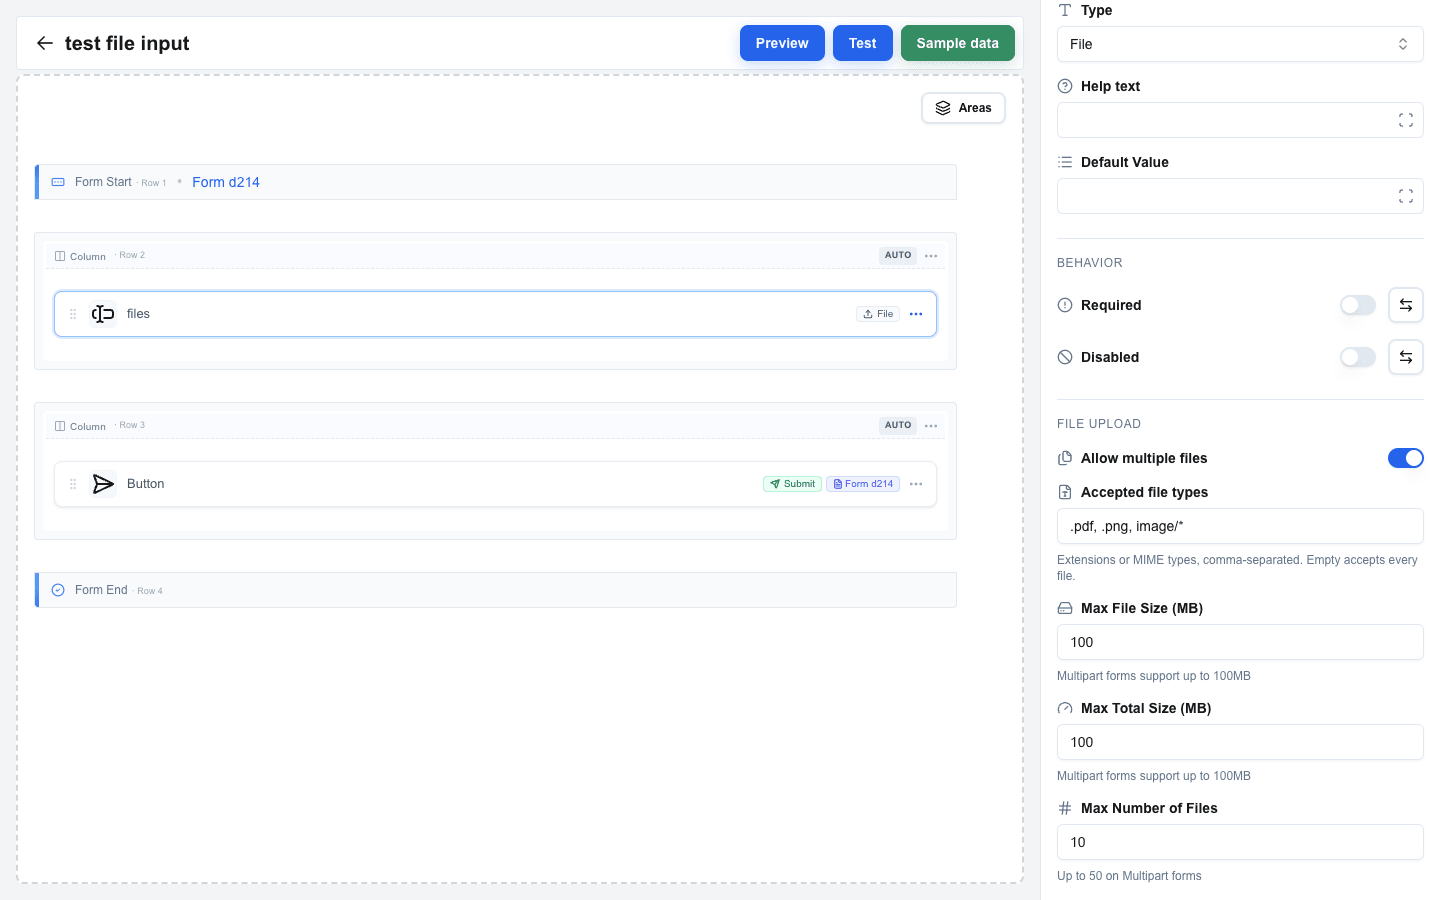Open the Row 3 column options menu
Image resolution: width=1440 pixels, height=900 pixels.
coord(931,426)
